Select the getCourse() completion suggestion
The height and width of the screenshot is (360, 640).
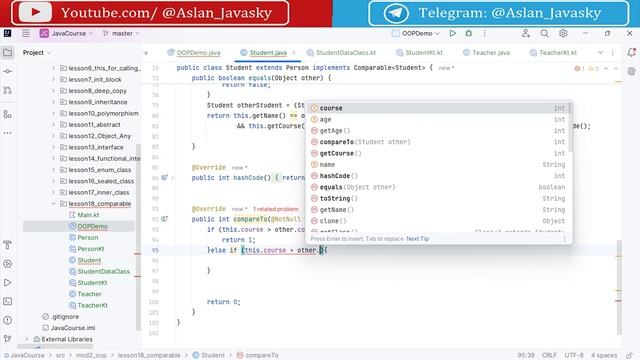click(438, 153)
